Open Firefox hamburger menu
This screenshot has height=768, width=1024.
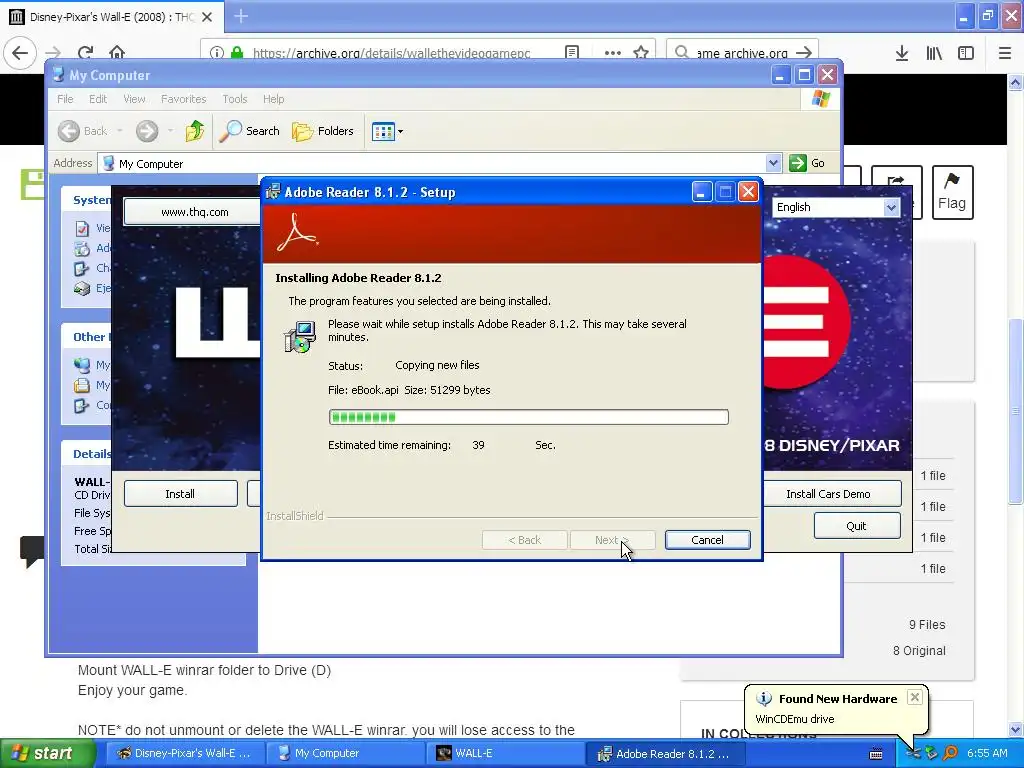[x=1005, y=53]
